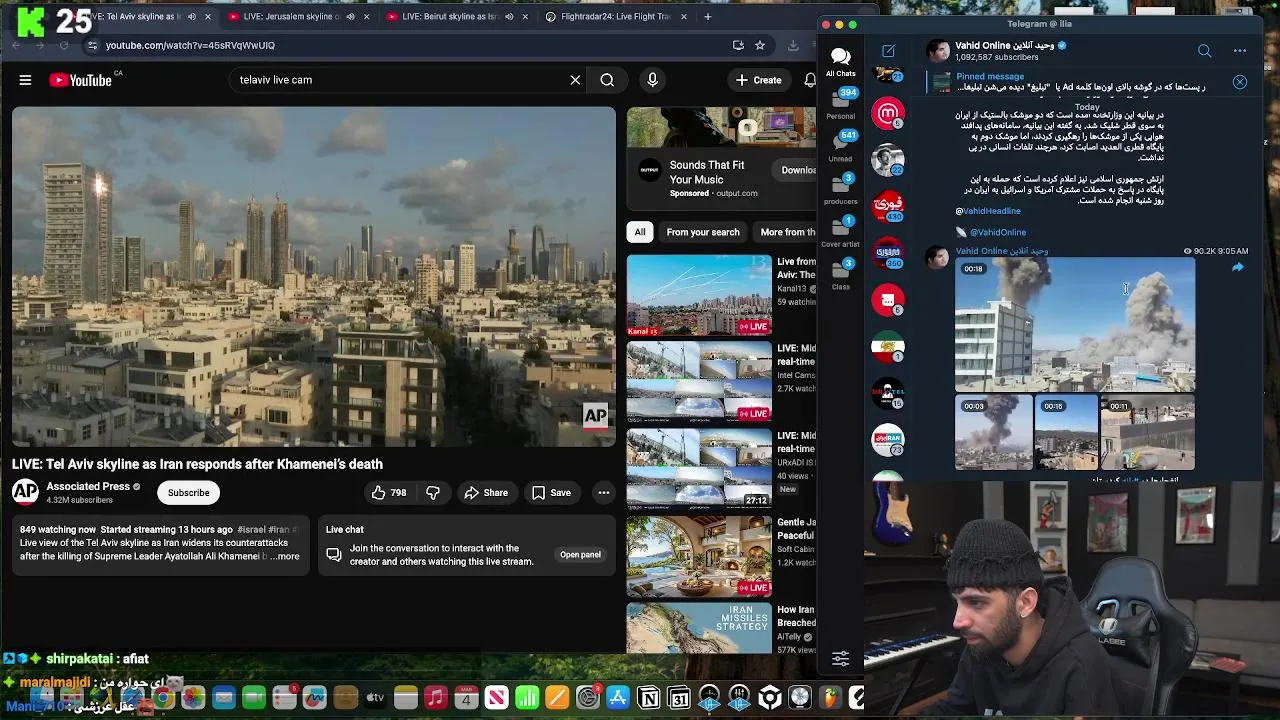
Task: Dislike the Tel Aviv live stream
Action: (x=433, y=492)
